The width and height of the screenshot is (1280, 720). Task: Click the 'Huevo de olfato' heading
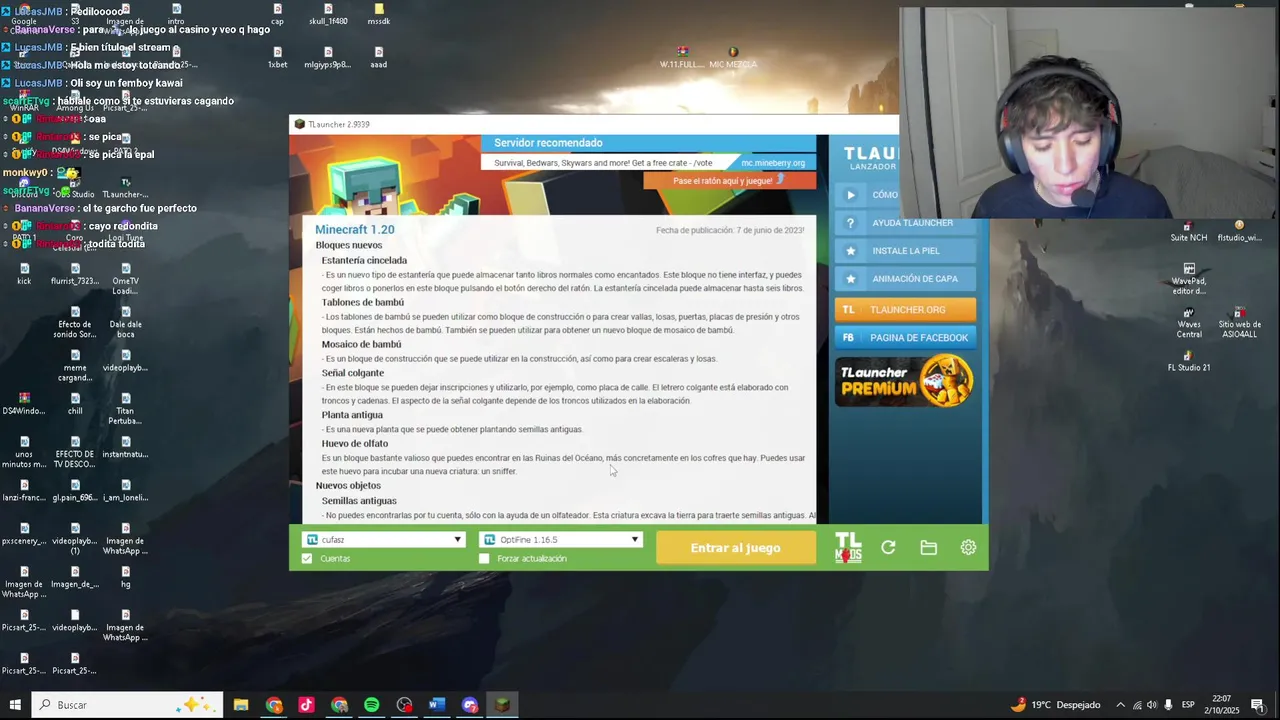coord(355,443)
